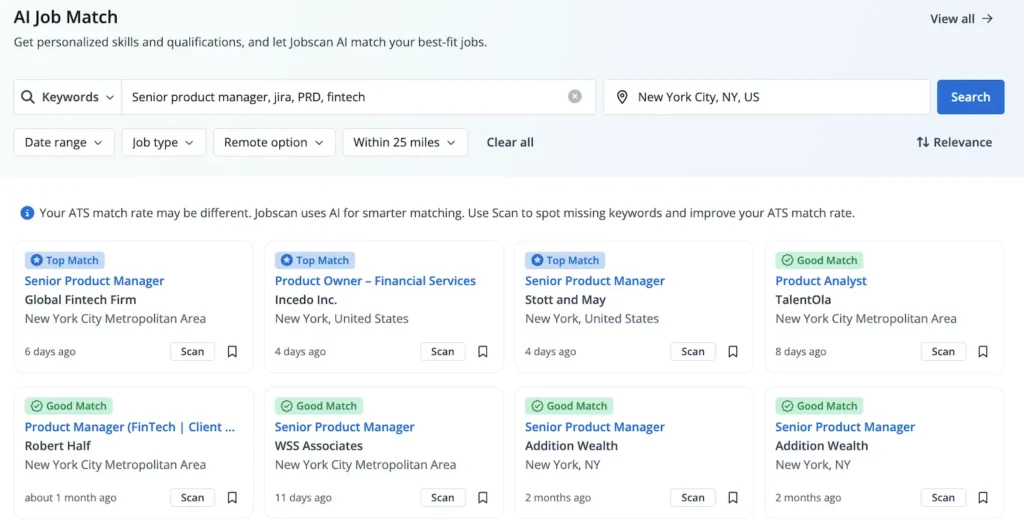Click bookmark icon on TalentOla Product Analyst
Screen dimensions: 1024x524
pyautogui.click(x=983, y=352)
